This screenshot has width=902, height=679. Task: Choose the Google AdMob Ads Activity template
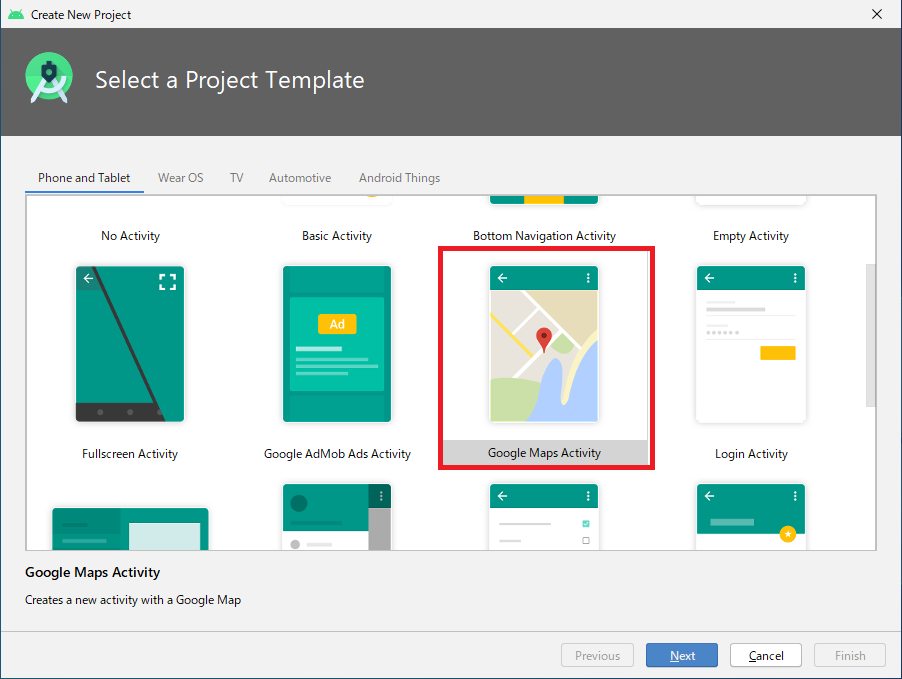click(x=337, y=344)
